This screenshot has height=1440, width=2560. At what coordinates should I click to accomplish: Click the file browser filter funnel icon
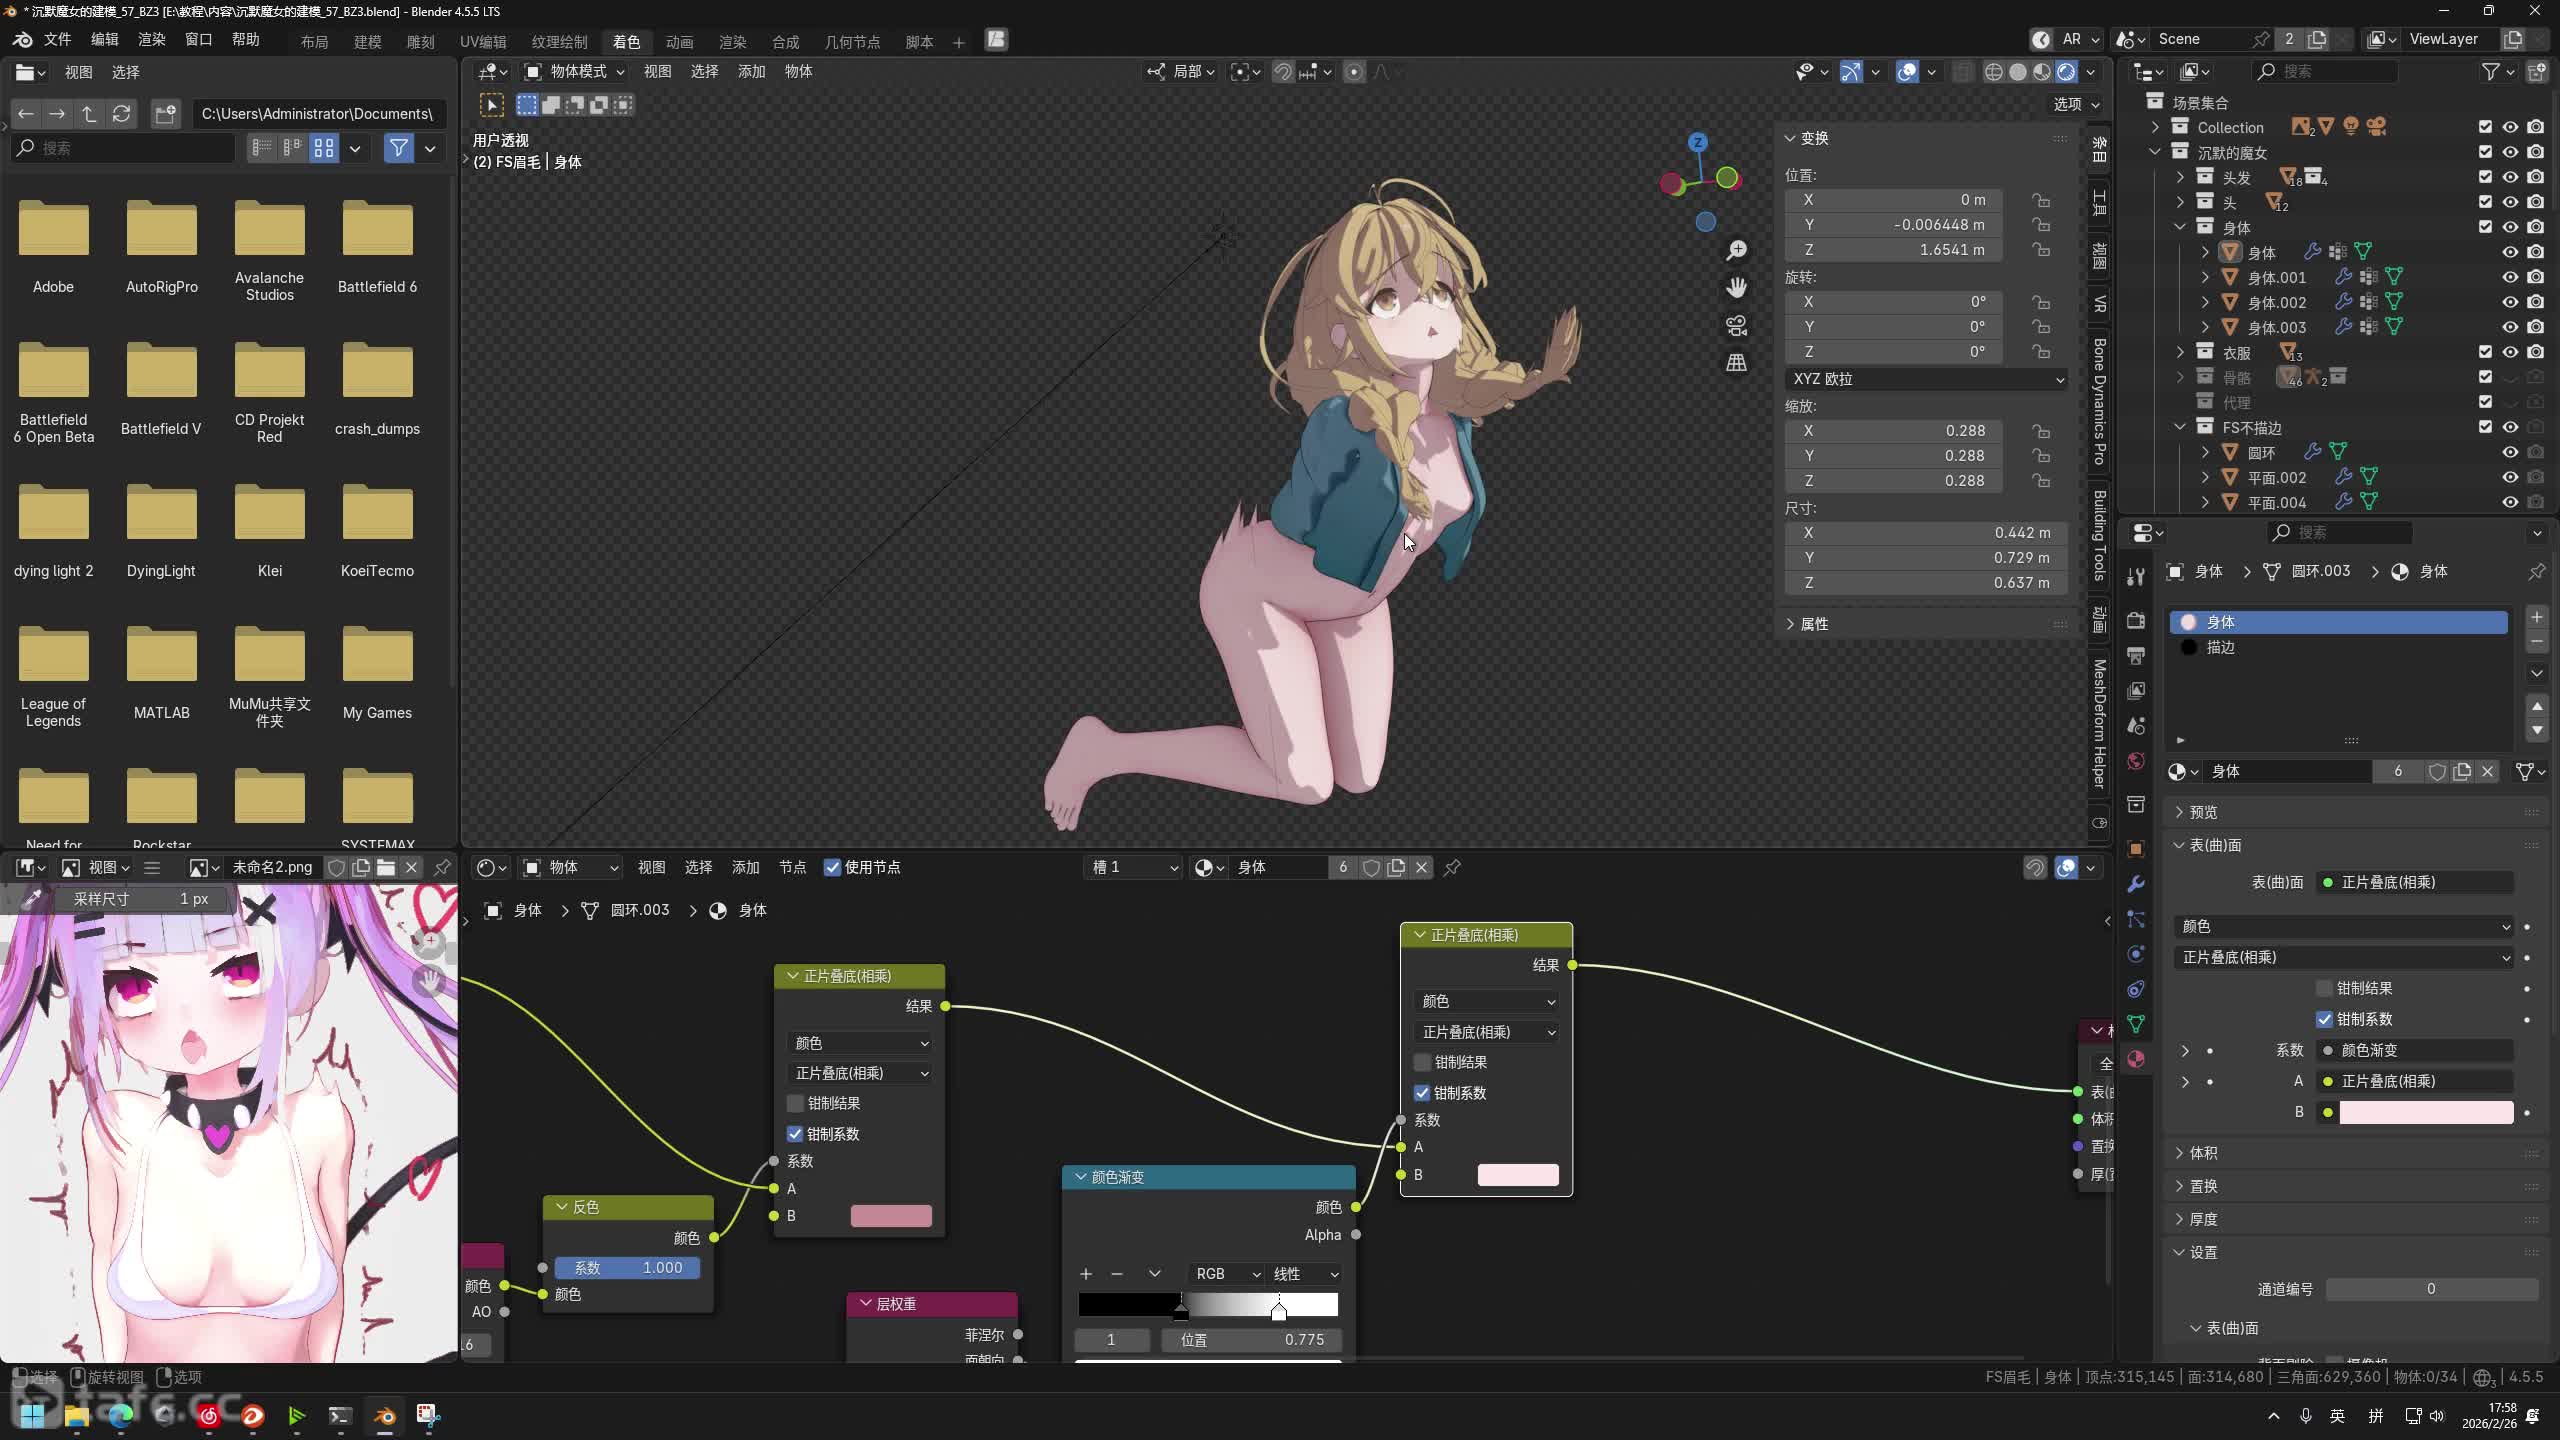[x=399, y=148]
